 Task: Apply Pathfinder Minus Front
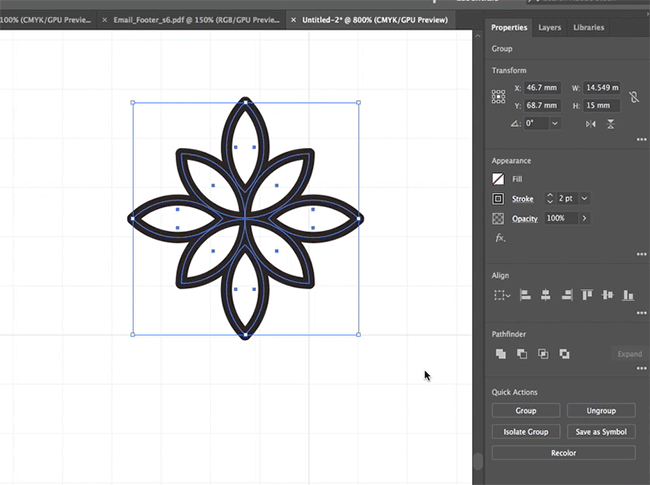pyautogui.click(x=521, y=354)
